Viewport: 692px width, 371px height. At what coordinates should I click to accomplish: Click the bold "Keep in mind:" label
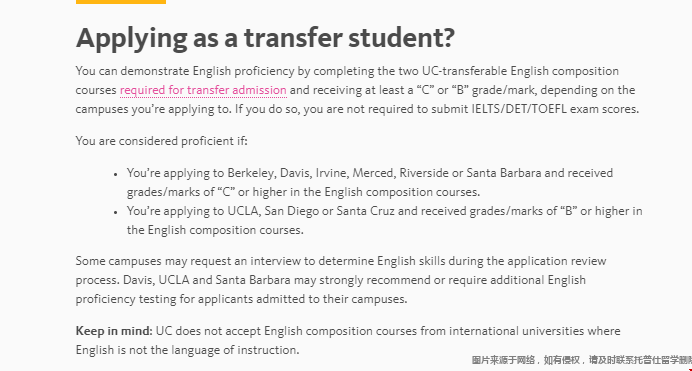[x=114, y=331]
